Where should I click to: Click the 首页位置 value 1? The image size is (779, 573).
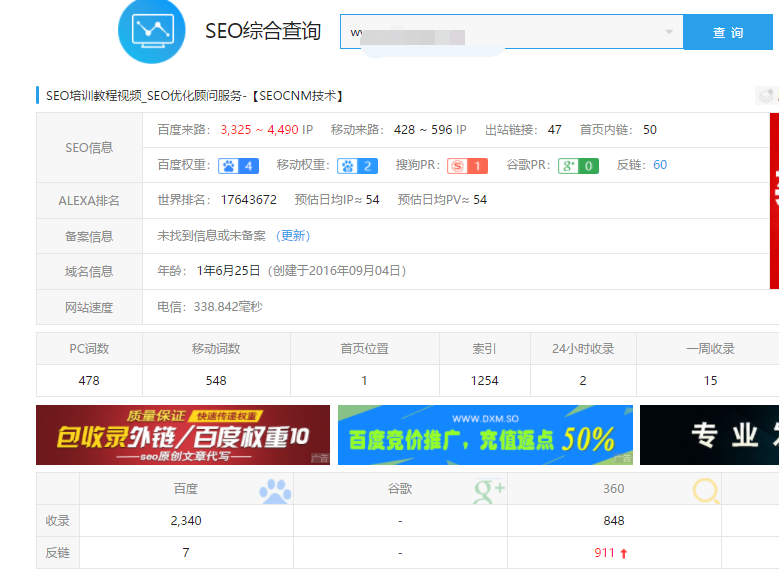pyautogui.click(x=364, y=380)
